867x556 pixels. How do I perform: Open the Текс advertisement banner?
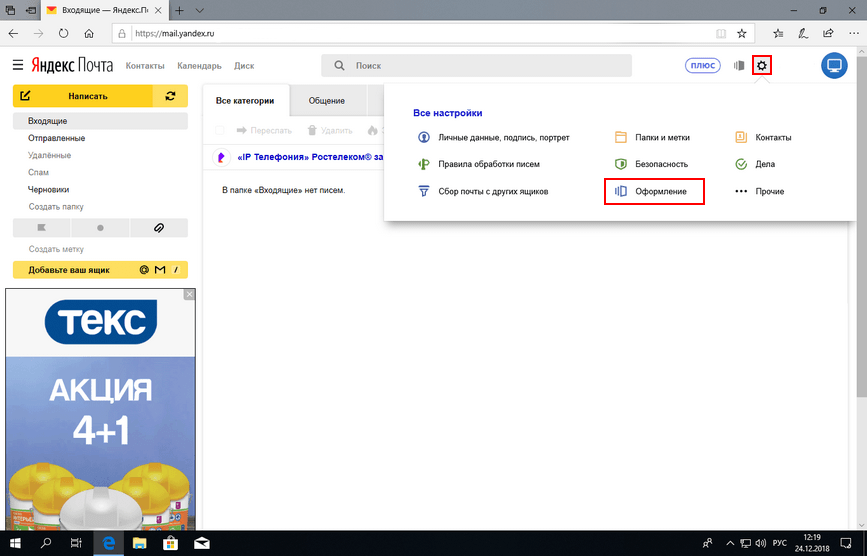point(100,410)
